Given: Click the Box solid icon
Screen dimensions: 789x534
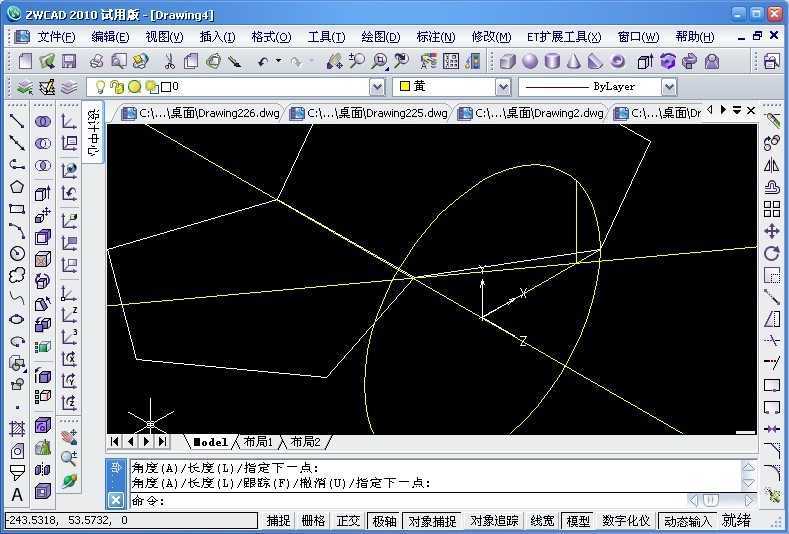Looking at the screenshot, I should 507,61.
